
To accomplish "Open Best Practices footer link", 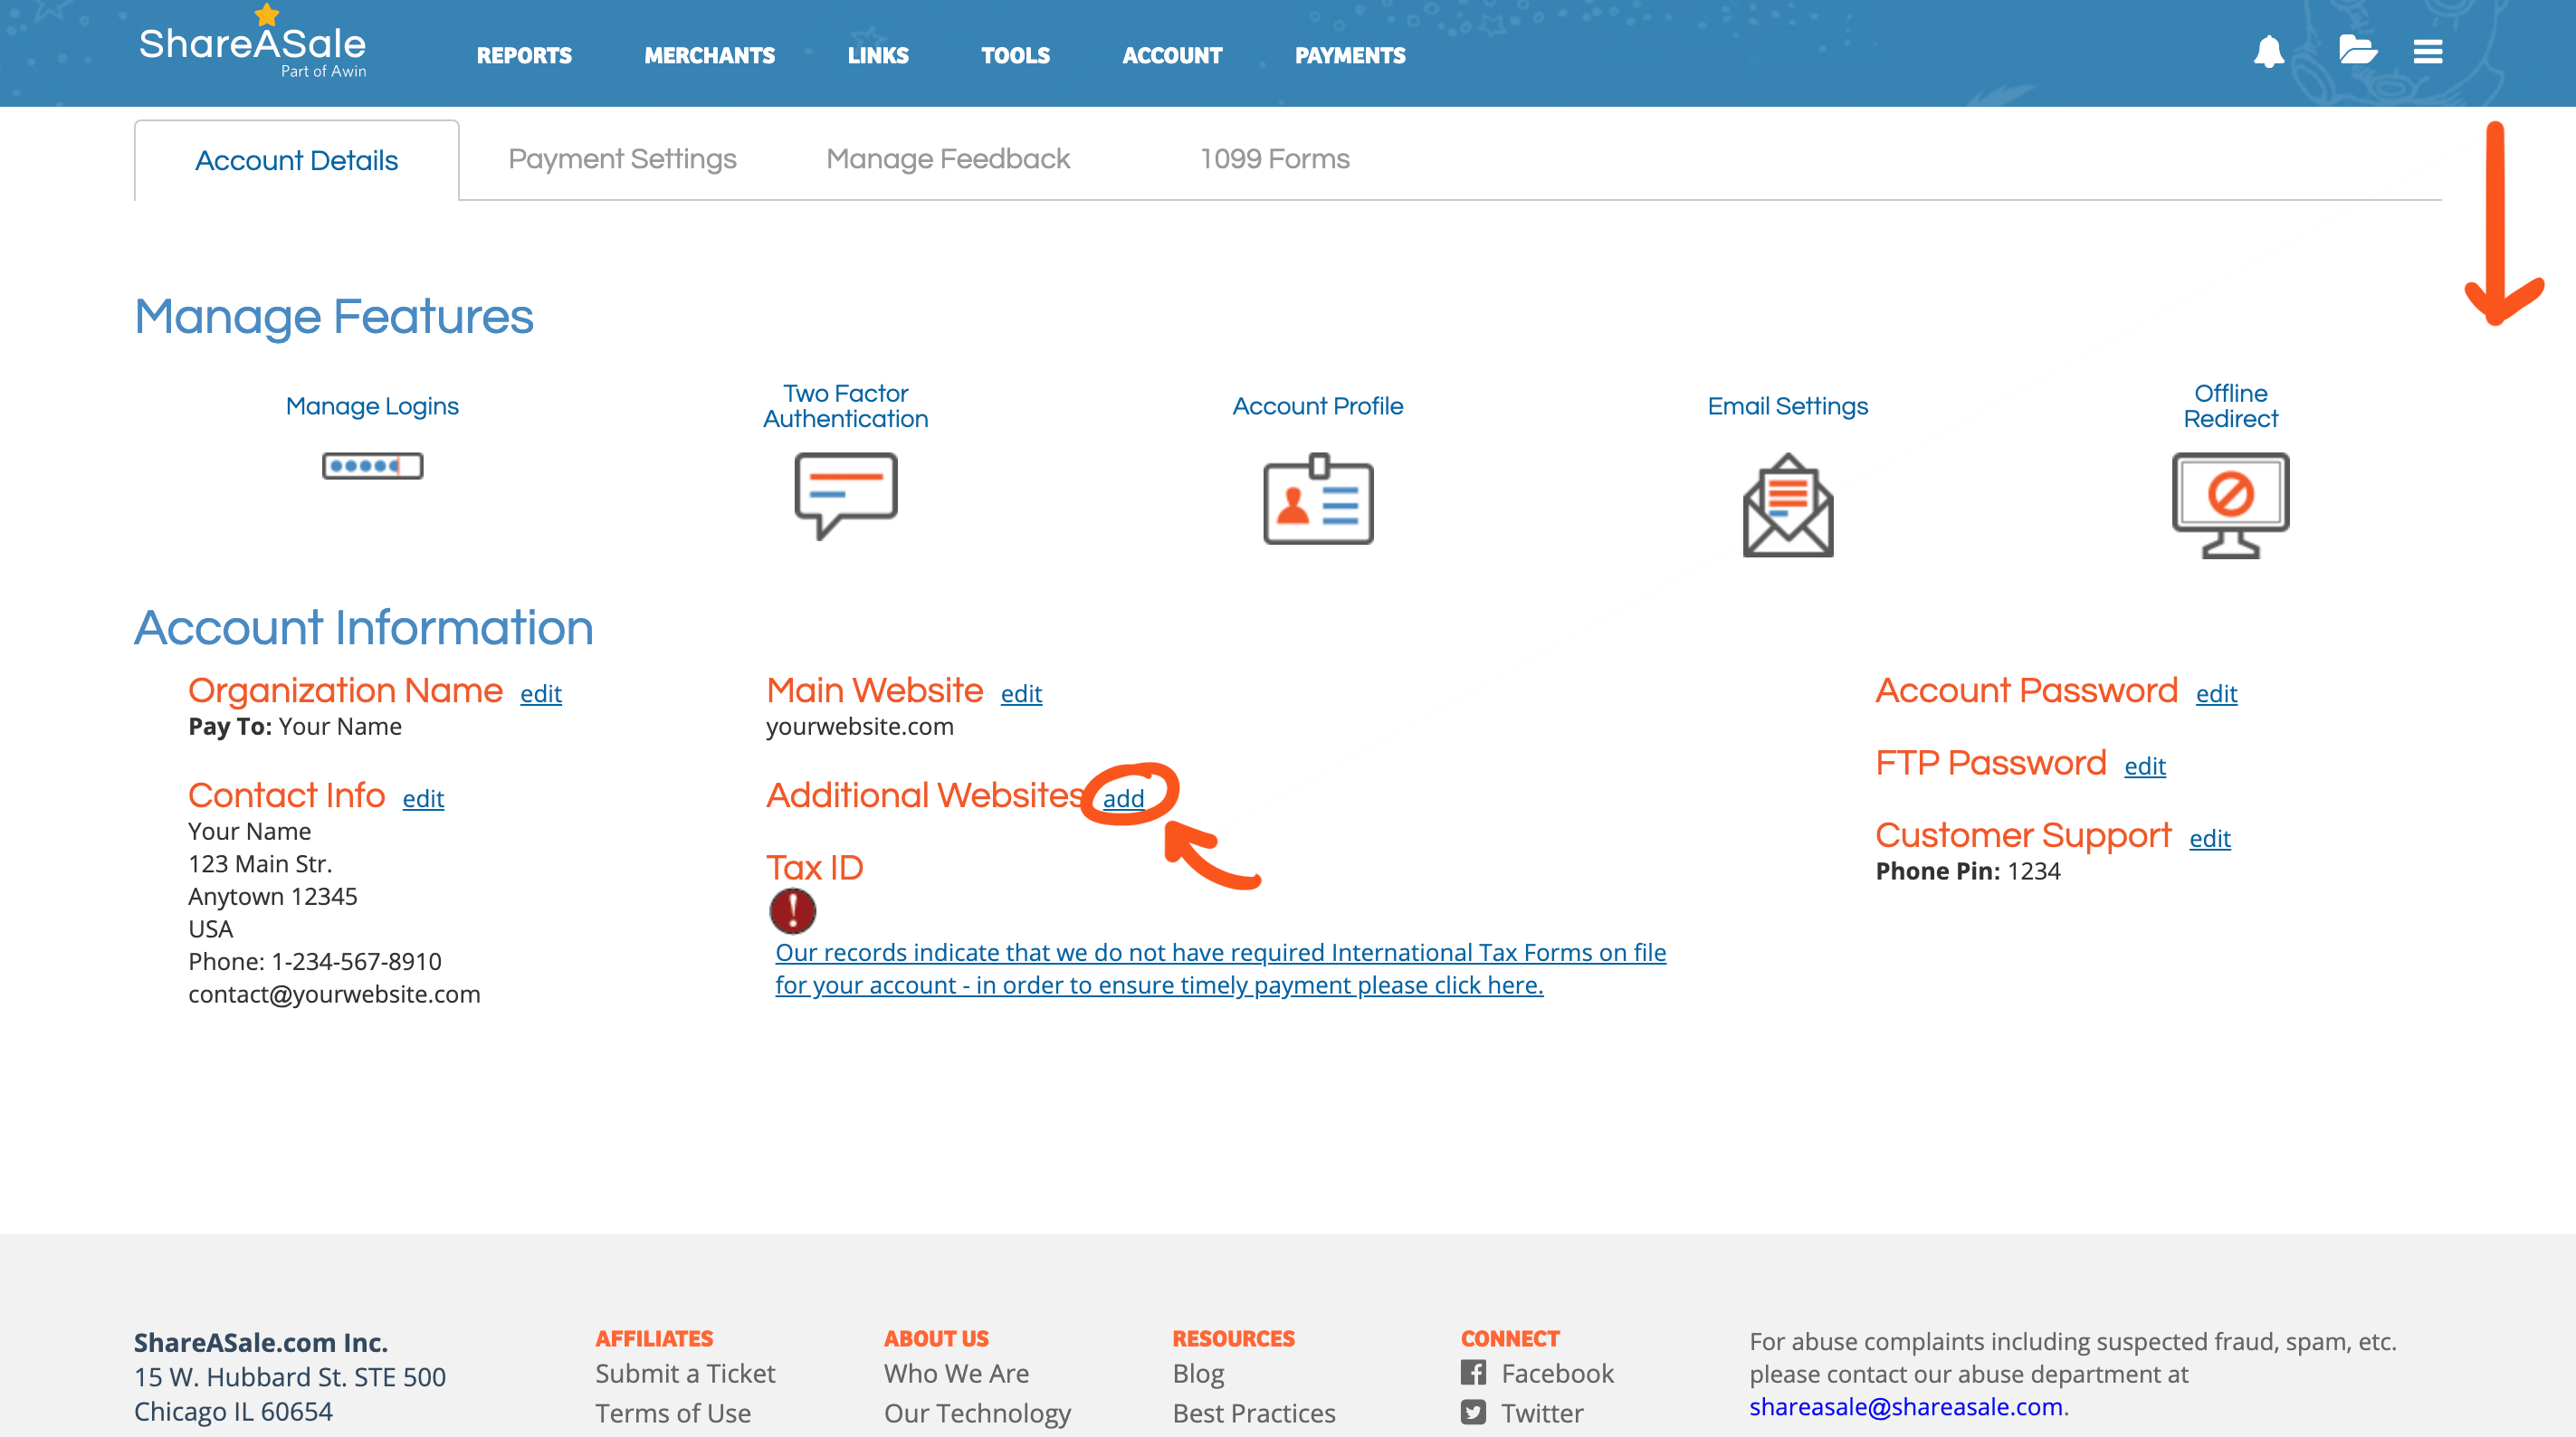I will coord(1254,1413).
